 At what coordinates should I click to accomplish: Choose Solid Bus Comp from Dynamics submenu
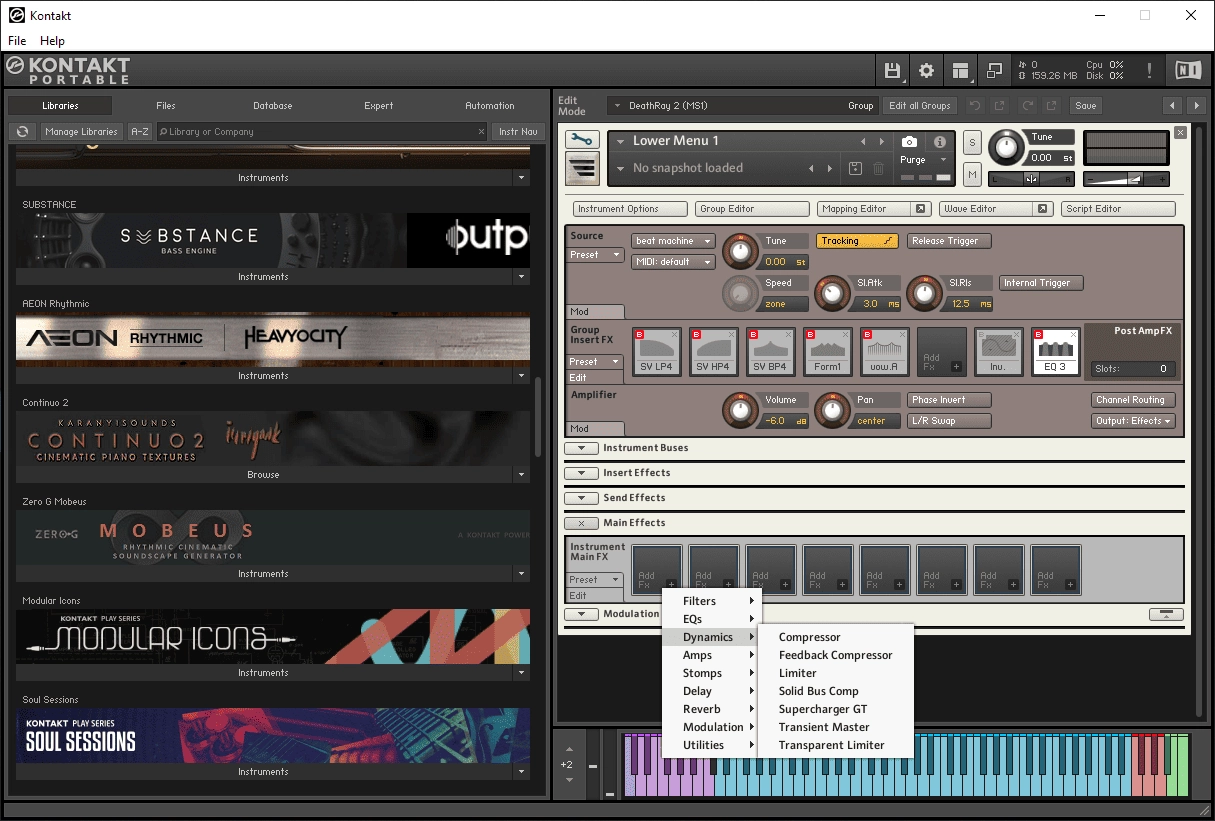tap(836, 691)
